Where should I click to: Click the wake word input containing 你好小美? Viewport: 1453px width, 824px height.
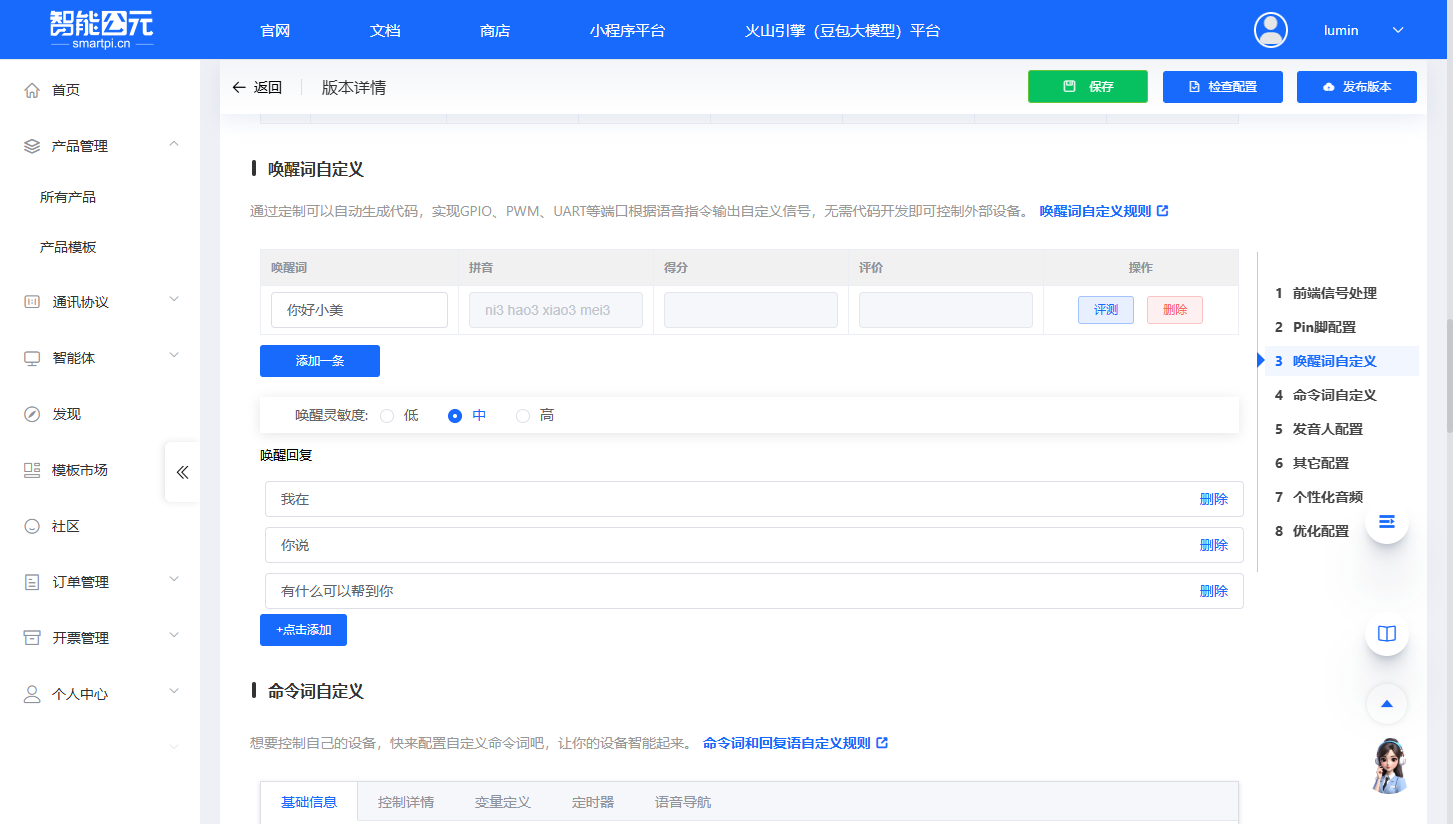359,309
